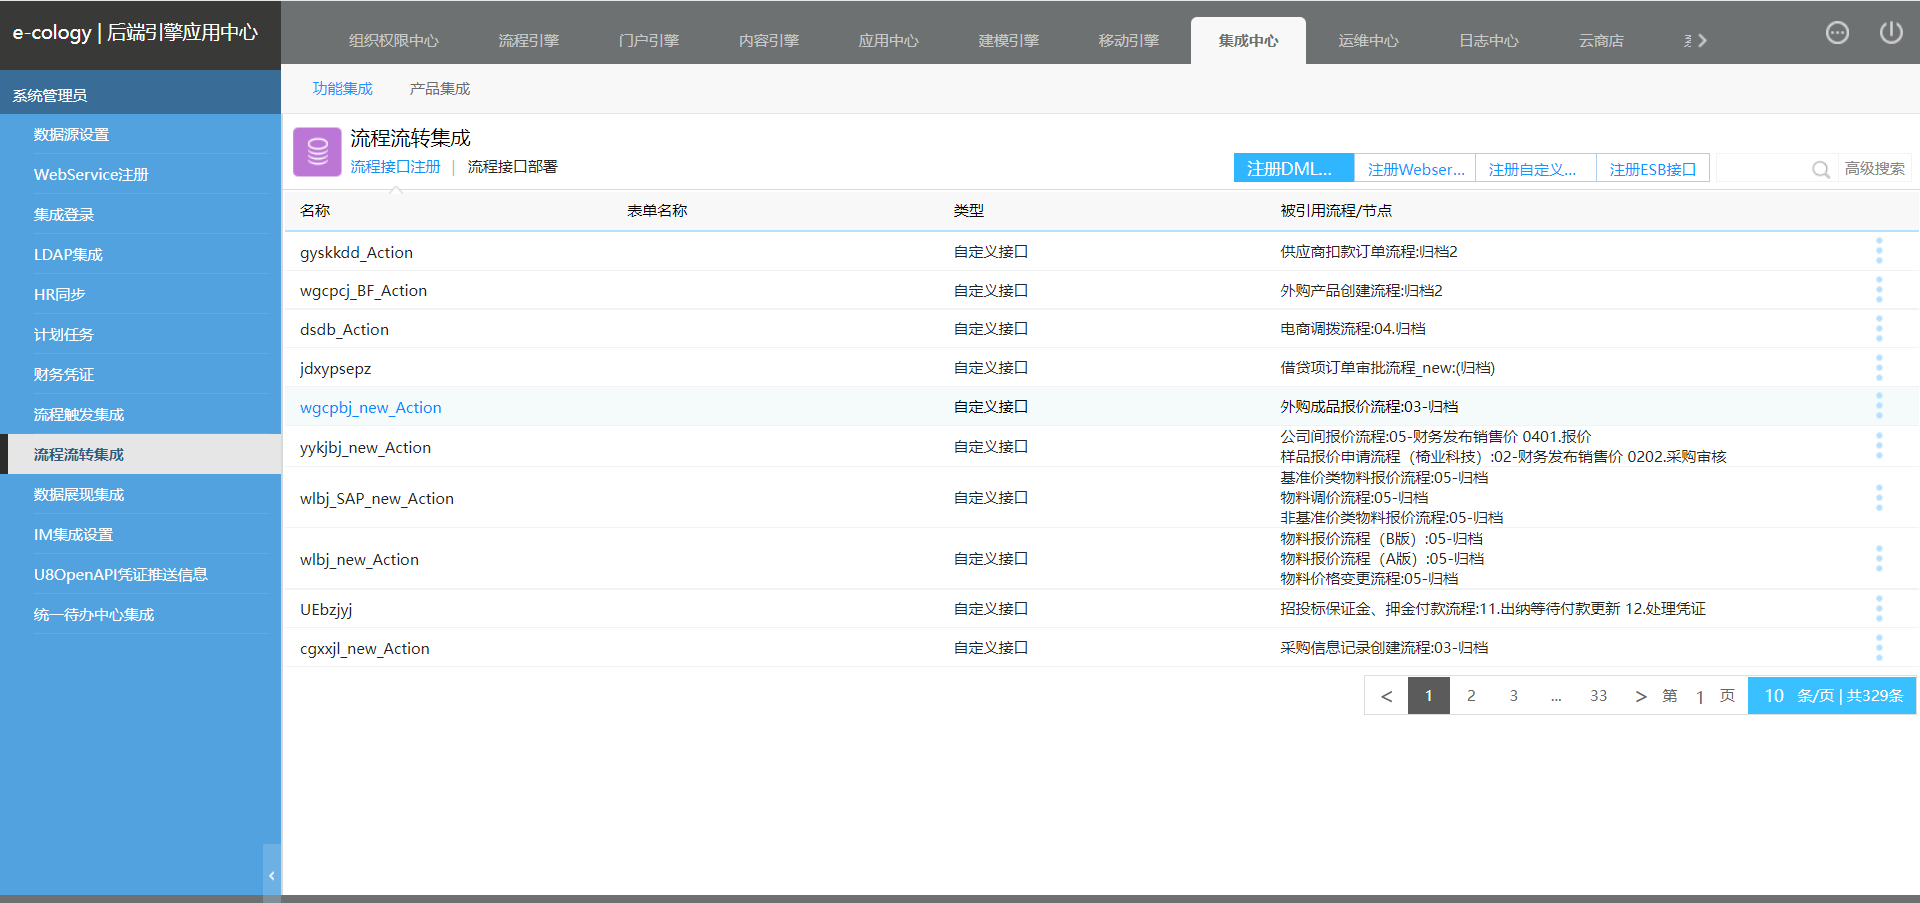
Task: Jump to page 33
Action: (x=1598, y=696)
